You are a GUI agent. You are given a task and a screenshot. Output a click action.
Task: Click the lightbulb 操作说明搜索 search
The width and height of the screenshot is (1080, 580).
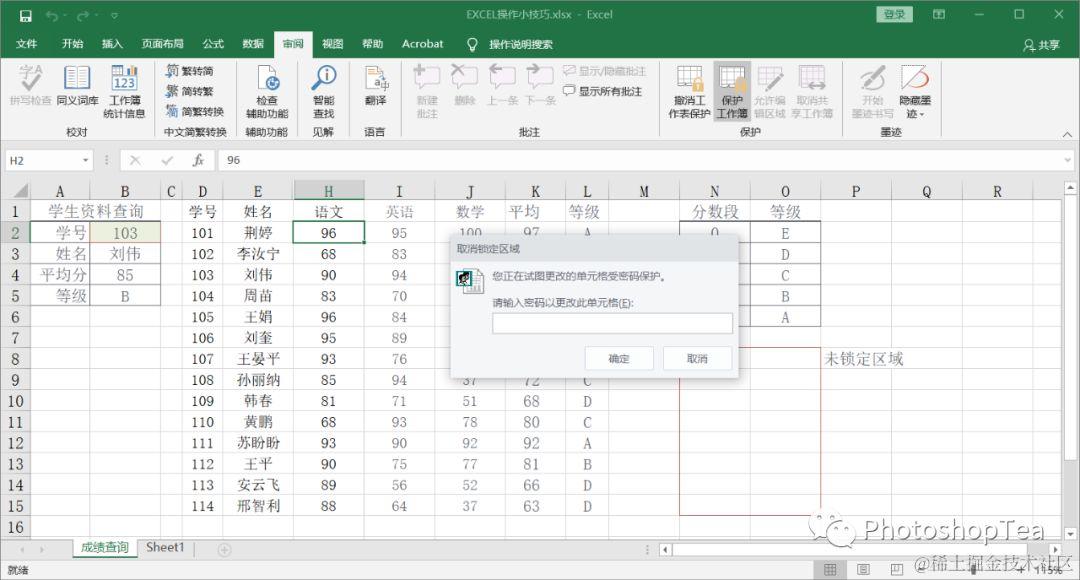(510, 44)
